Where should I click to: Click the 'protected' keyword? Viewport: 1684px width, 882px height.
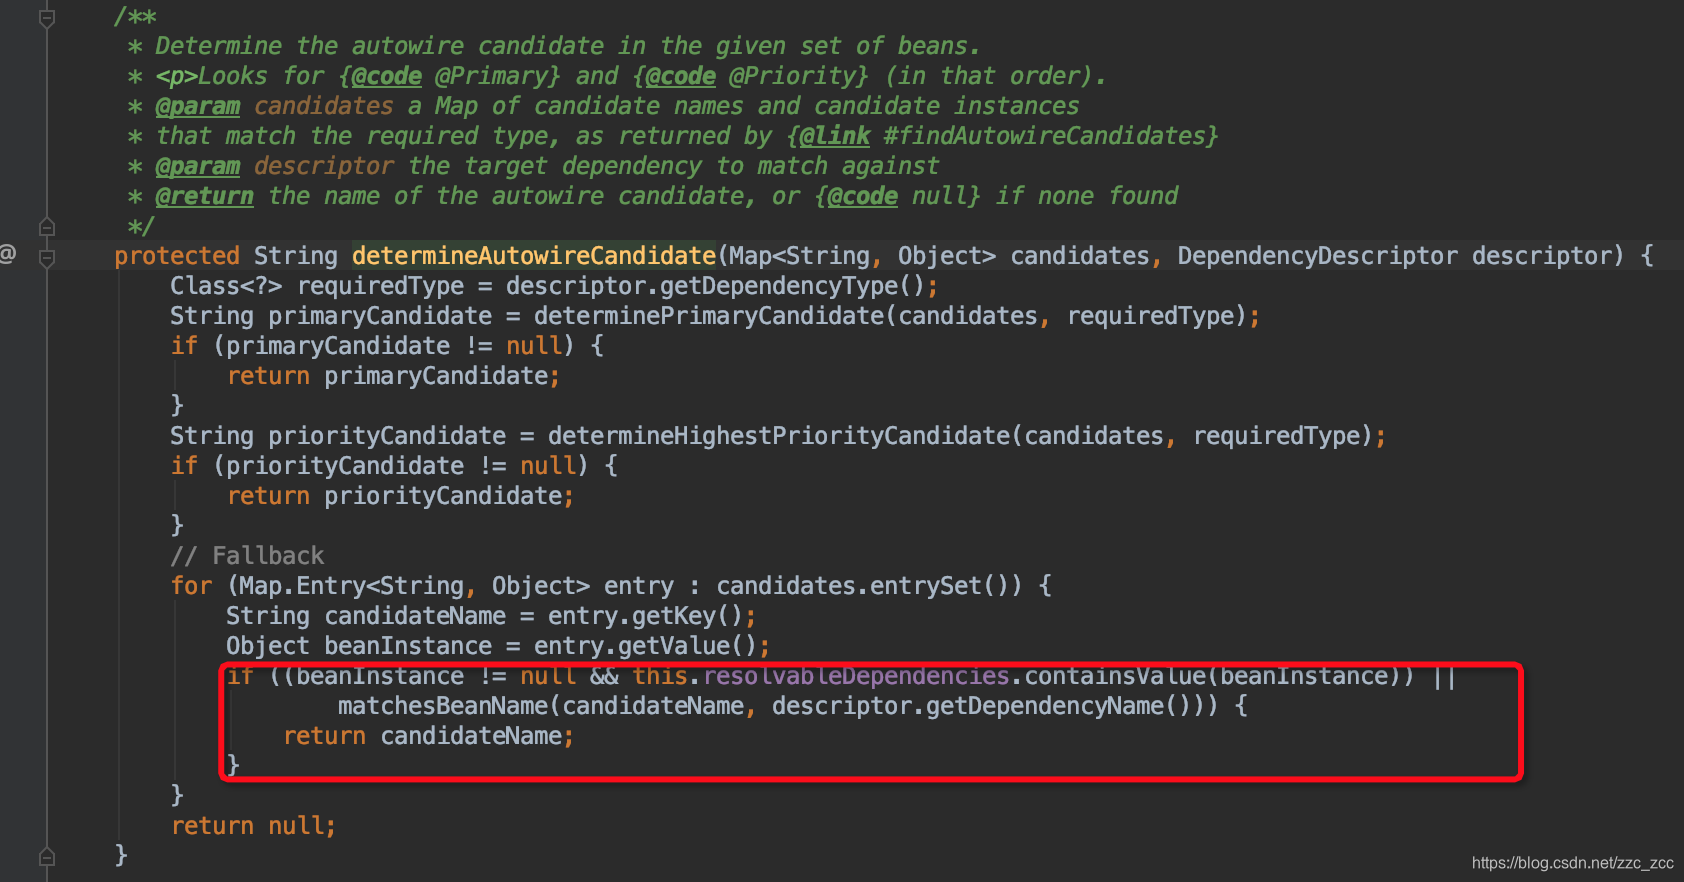coord(177,256)
